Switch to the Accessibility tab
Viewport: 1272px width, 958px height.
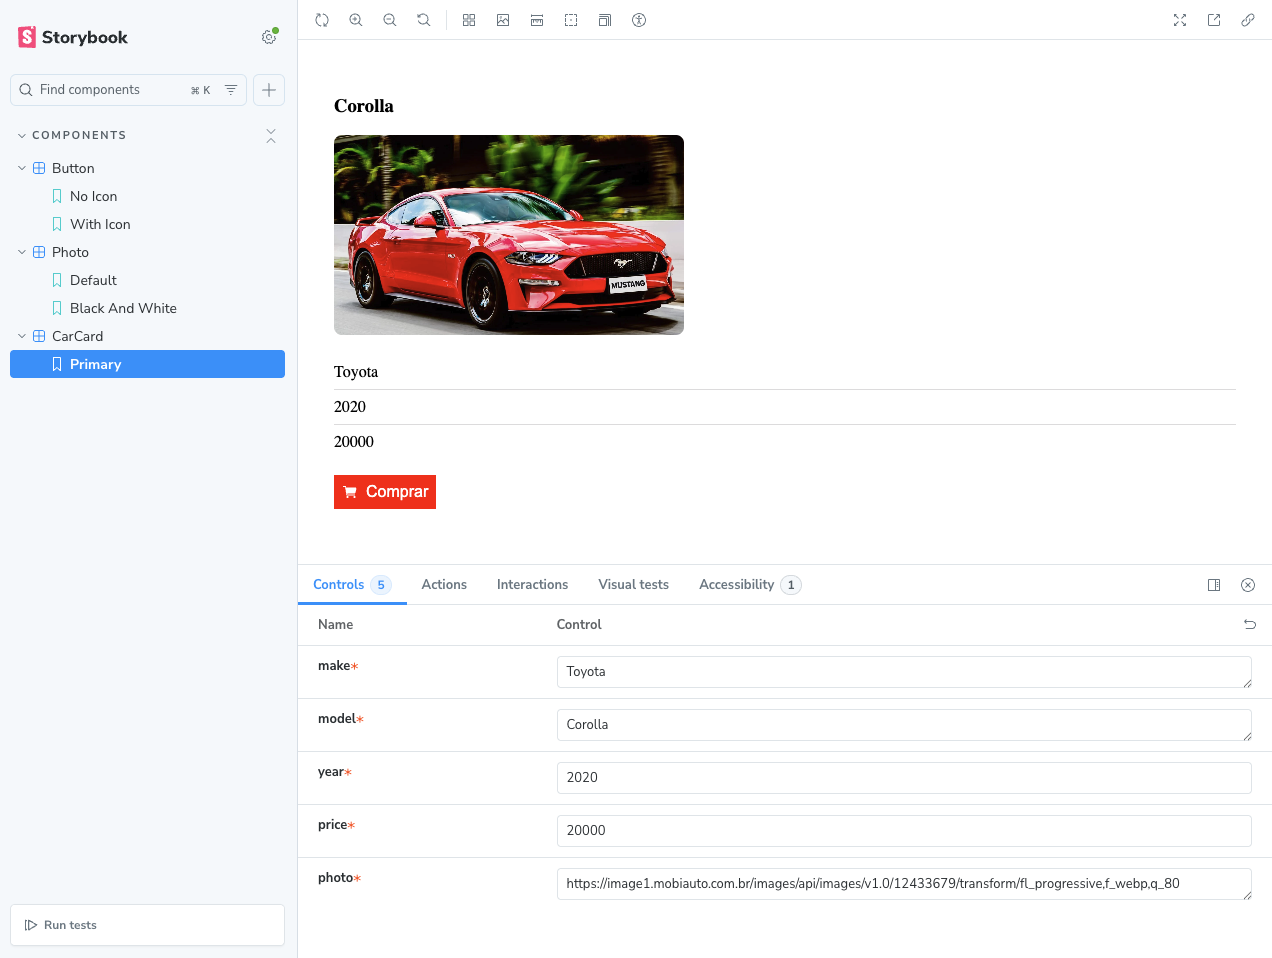click(750, 585)
